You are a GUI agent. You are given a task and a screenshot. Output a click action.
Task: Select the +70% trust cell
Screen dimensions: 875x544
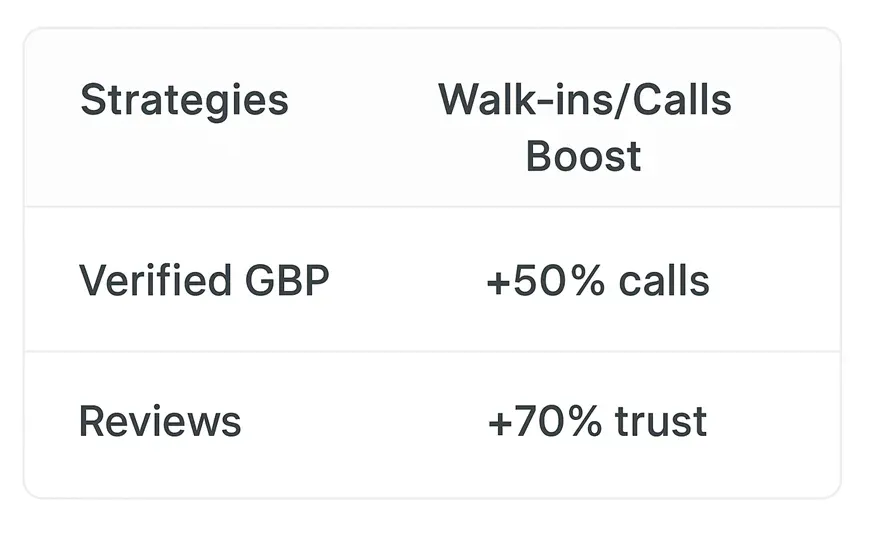tap(597, 421)
